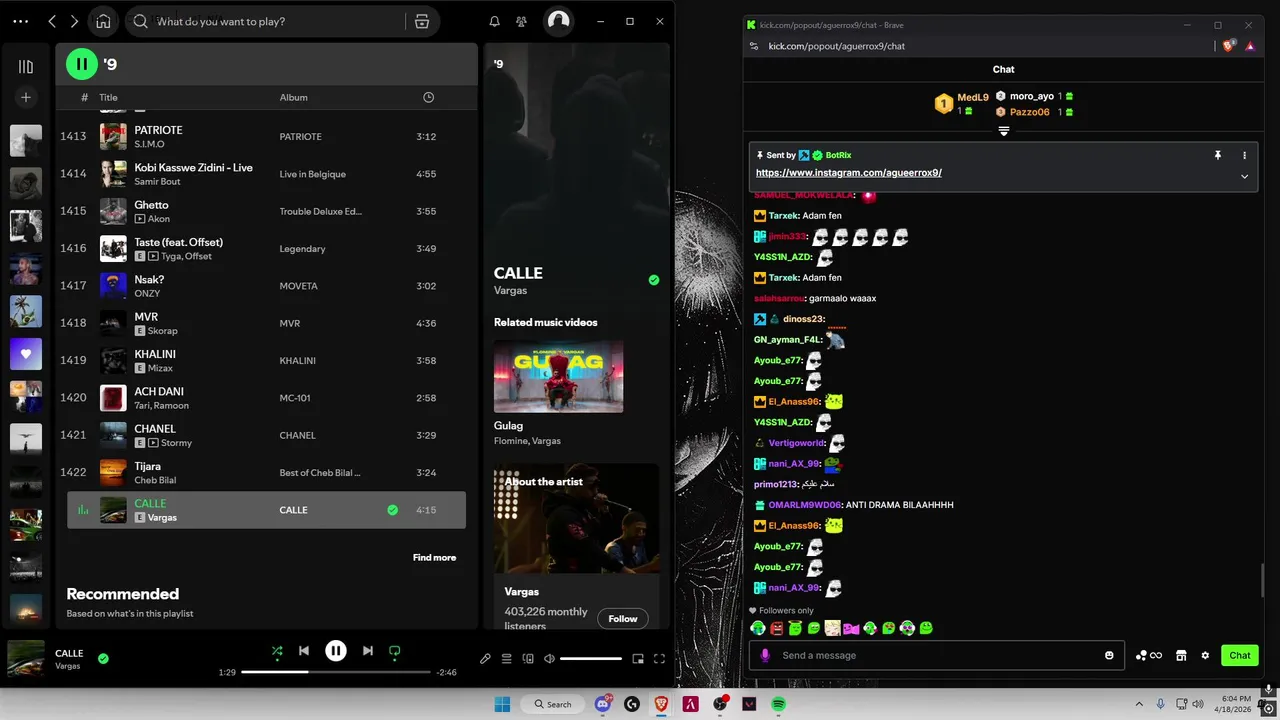1280x720 pixels.
Task: Open Spotify Home
Action: pyautogui.click(x=103, y=21)
